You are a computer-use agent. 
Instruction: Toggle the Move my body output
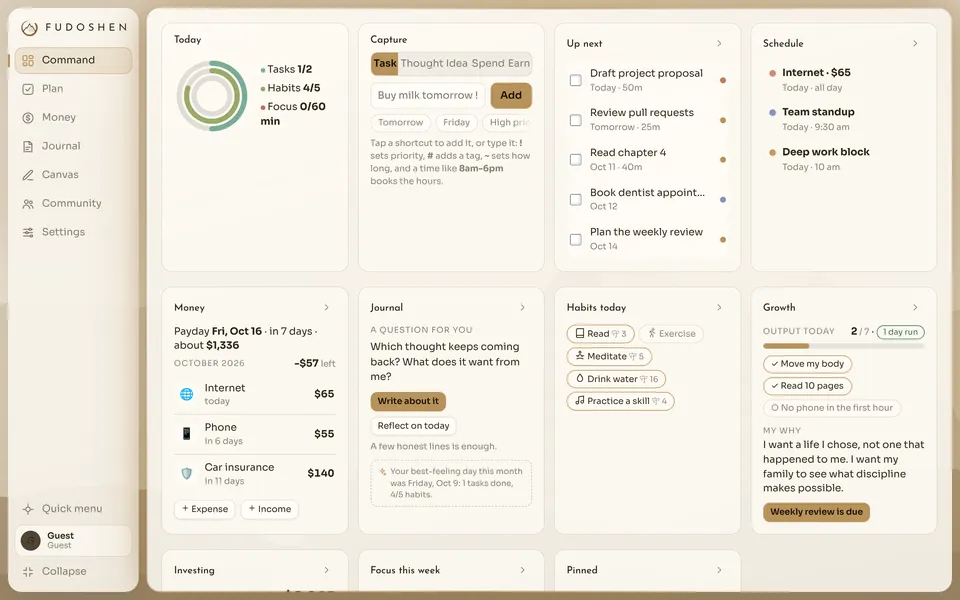coord(808,364)
